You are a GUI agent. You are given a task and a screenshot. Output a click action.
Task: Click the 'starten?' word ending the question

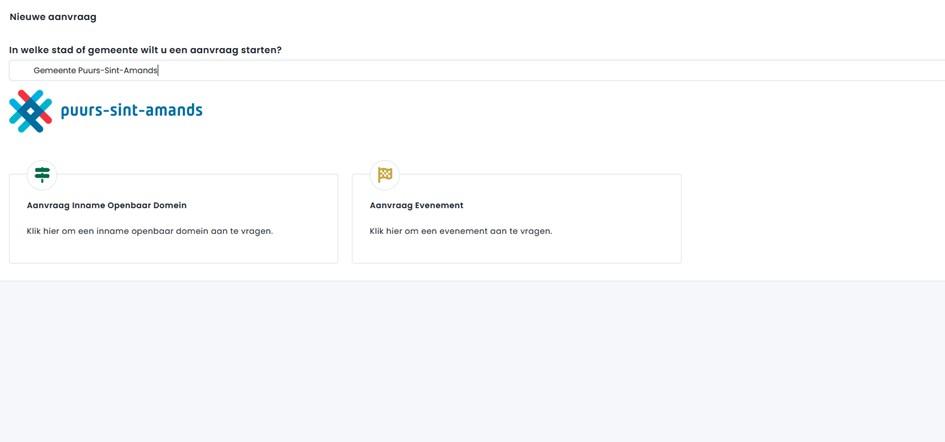[259, 50]
